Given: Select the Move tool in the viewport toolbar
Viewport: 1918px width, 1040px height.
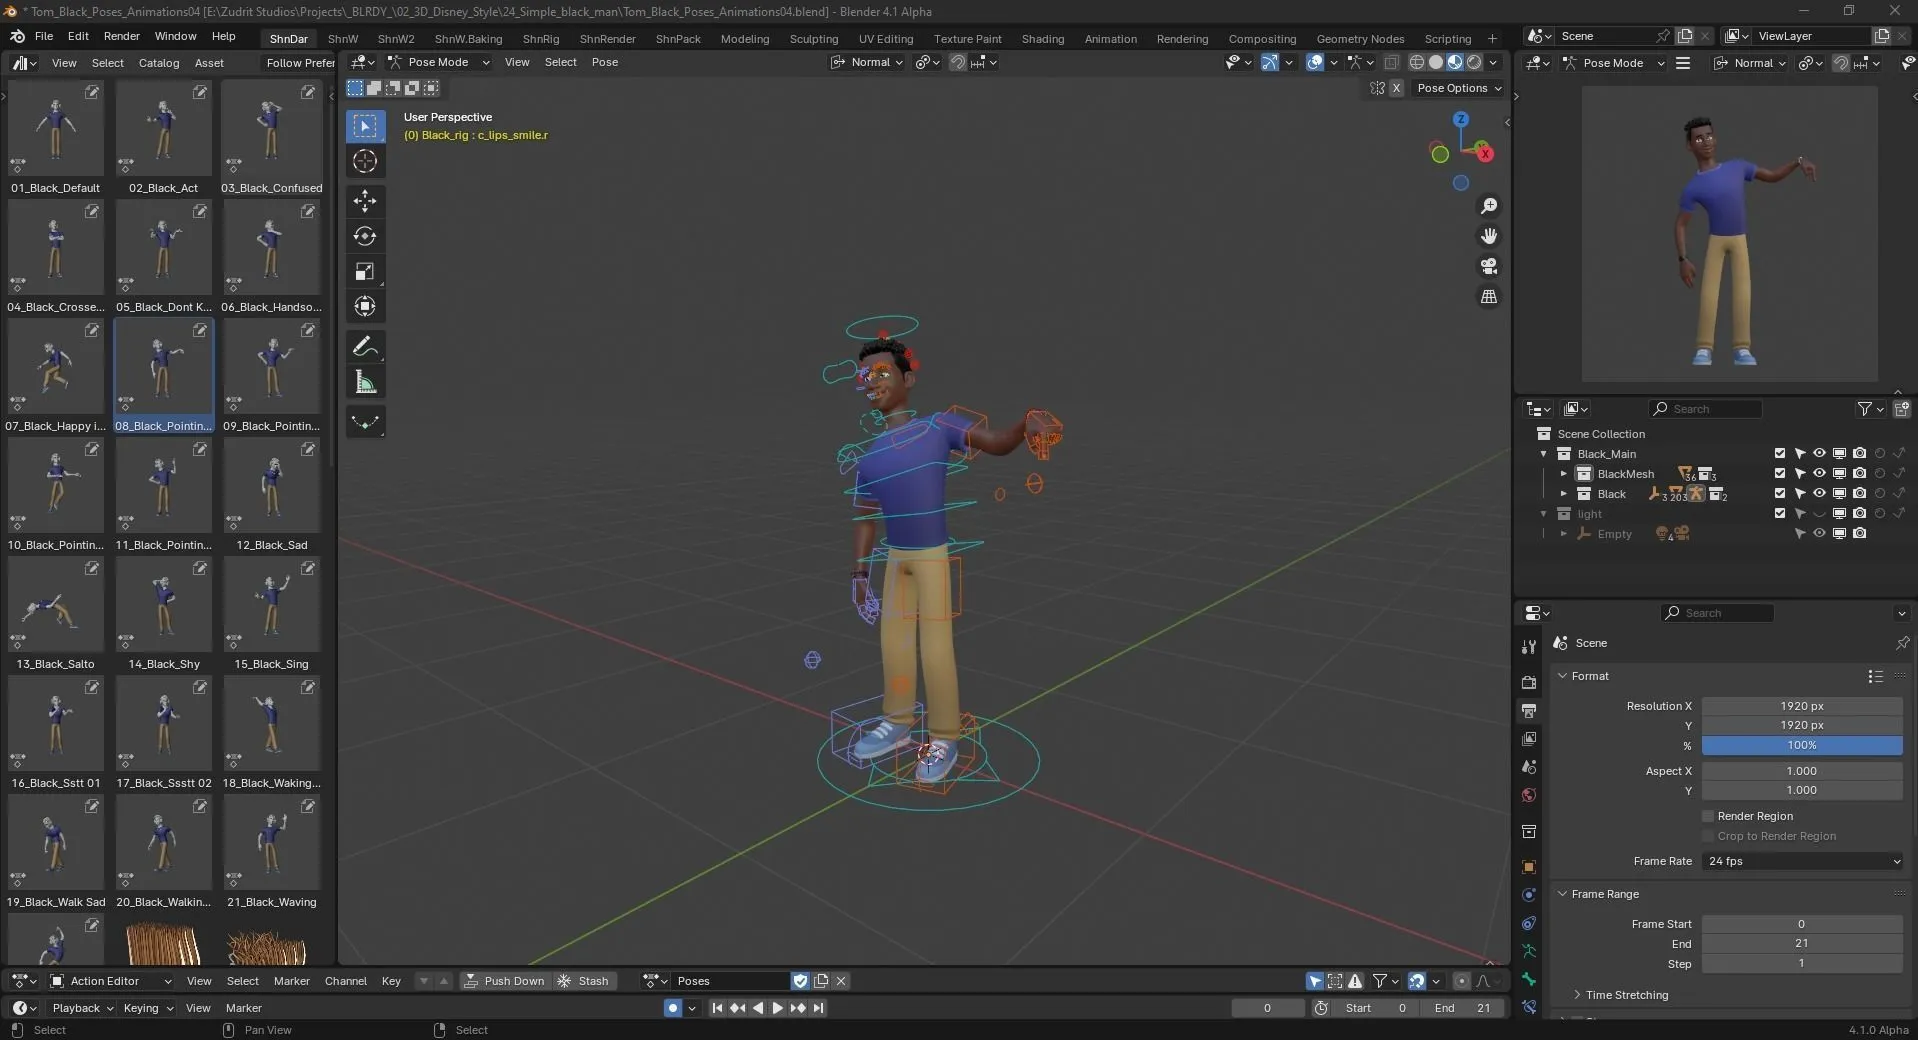Looking at the screenshot, I should [x=364, y=201].
